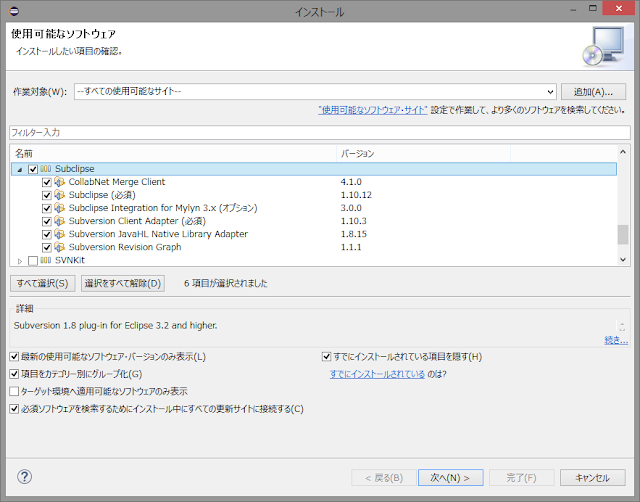Click 選択をすべて解除(D) button

pos(123,283)
